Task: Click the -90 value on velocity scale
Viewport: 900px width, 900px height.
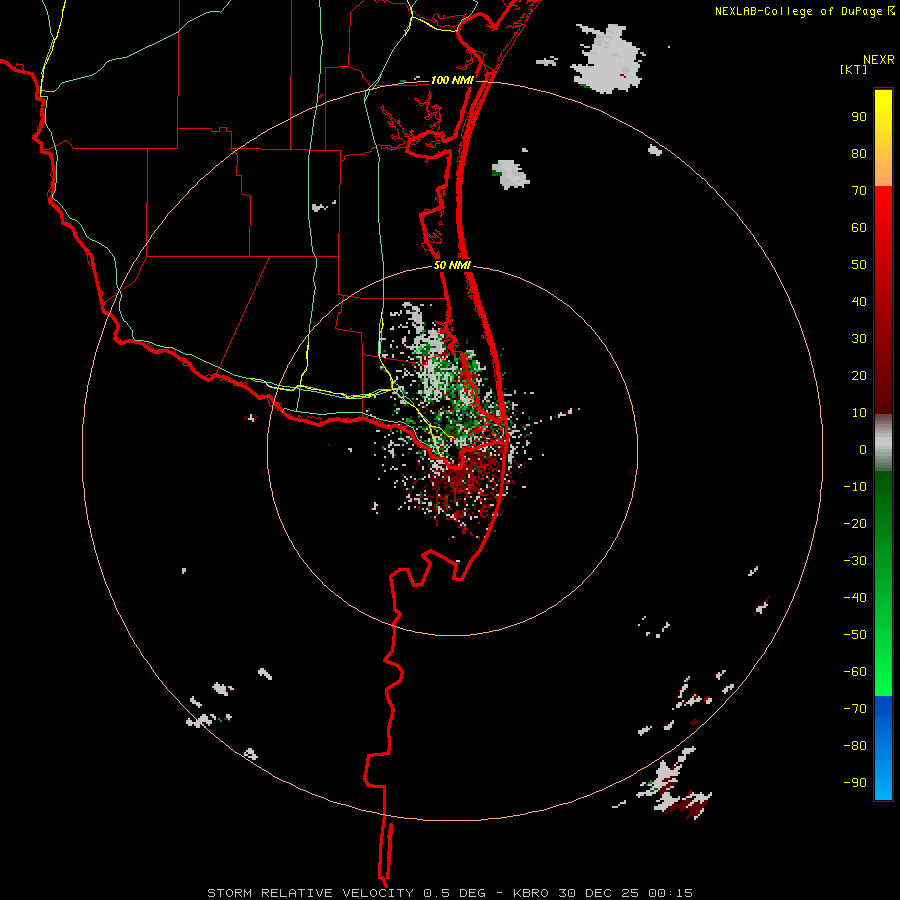Action: pyautogui.click(x=855, y=783)
